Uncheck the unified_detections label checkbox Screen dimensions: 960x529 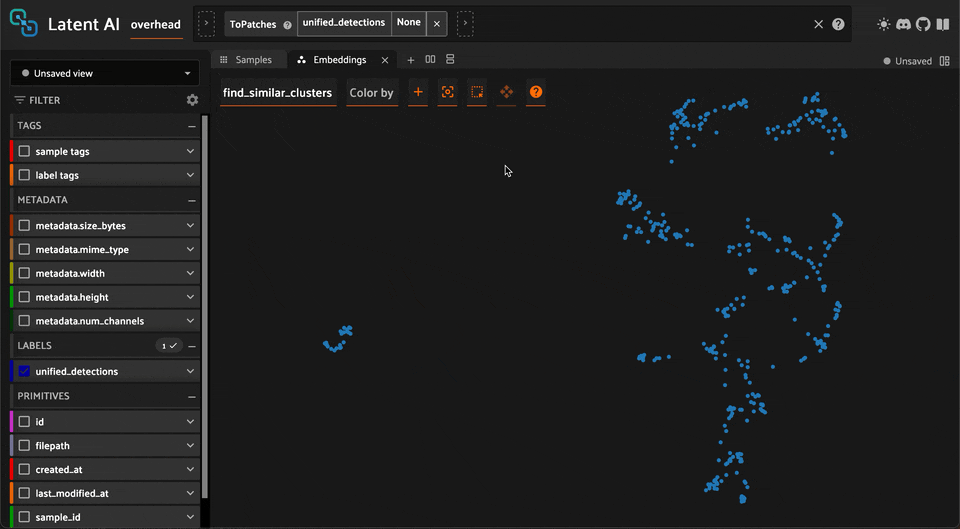[25, 372]
